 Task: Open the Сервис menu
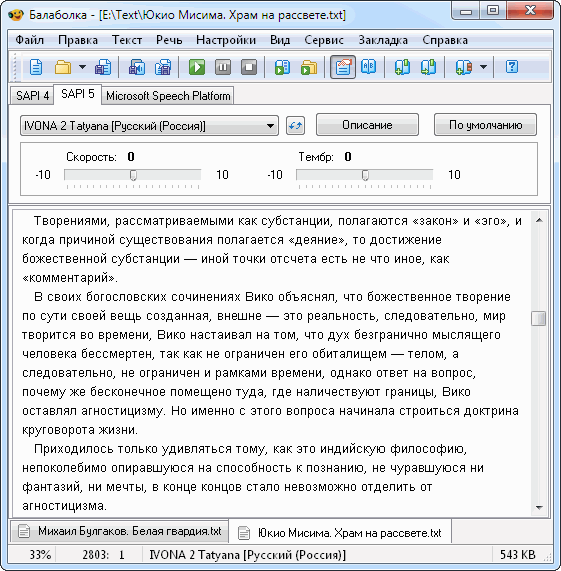[x=324, y=40]
